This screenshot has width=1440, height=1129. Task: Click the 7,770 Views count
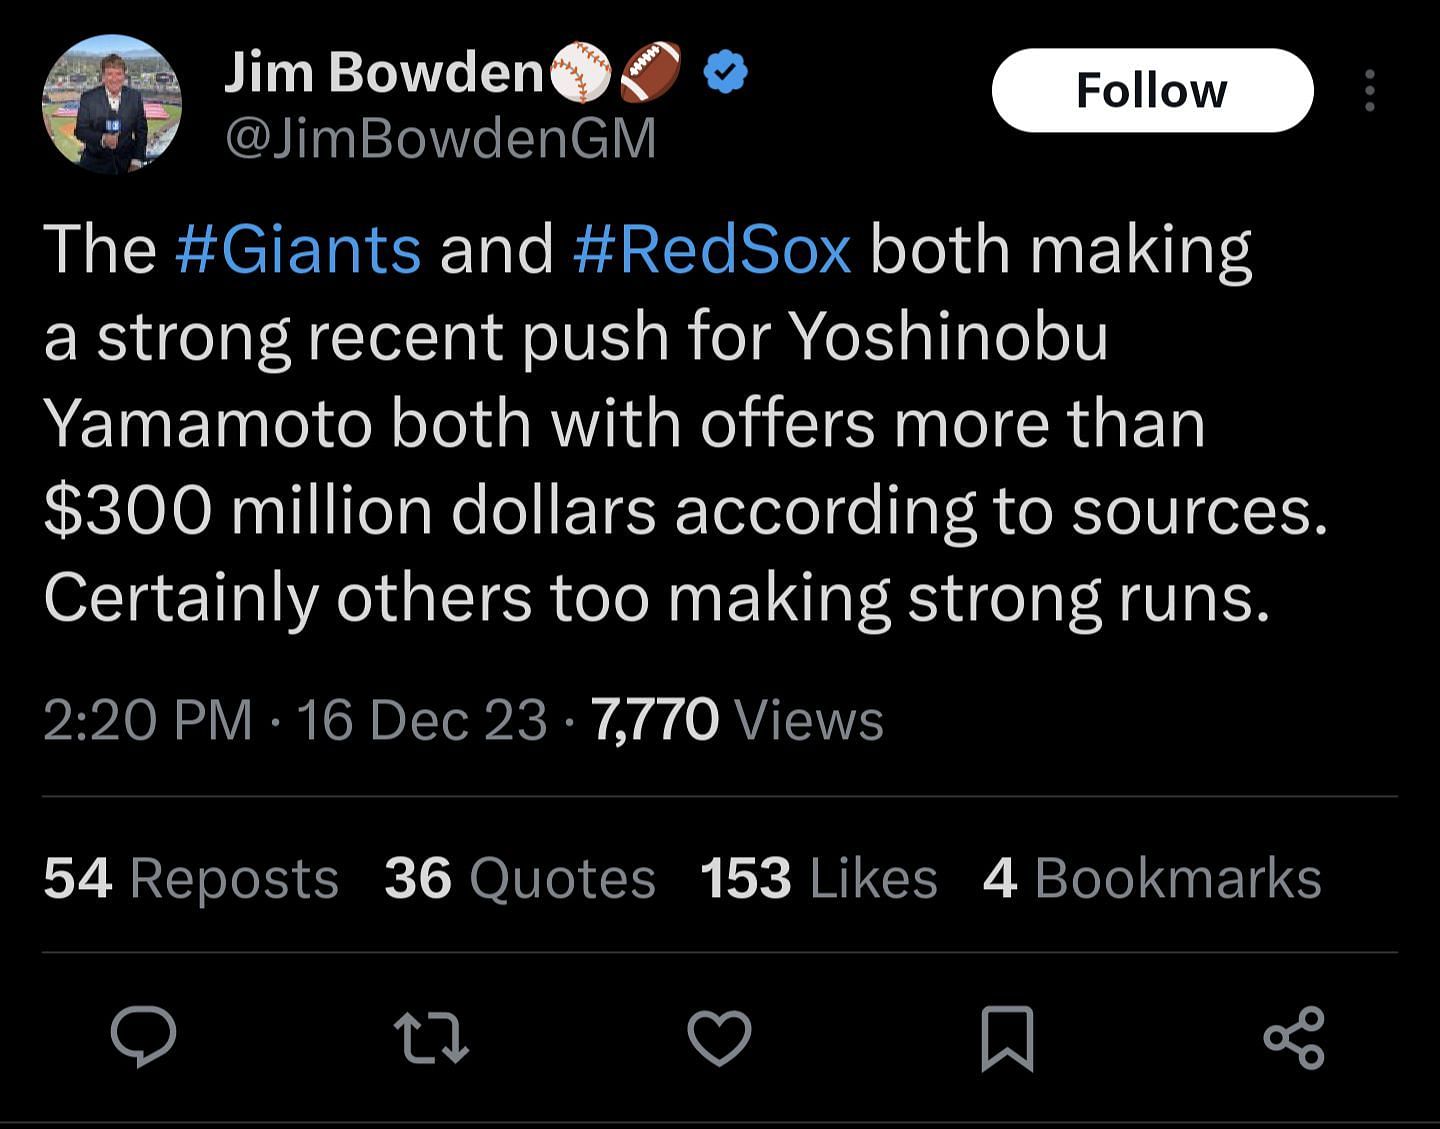737,720
